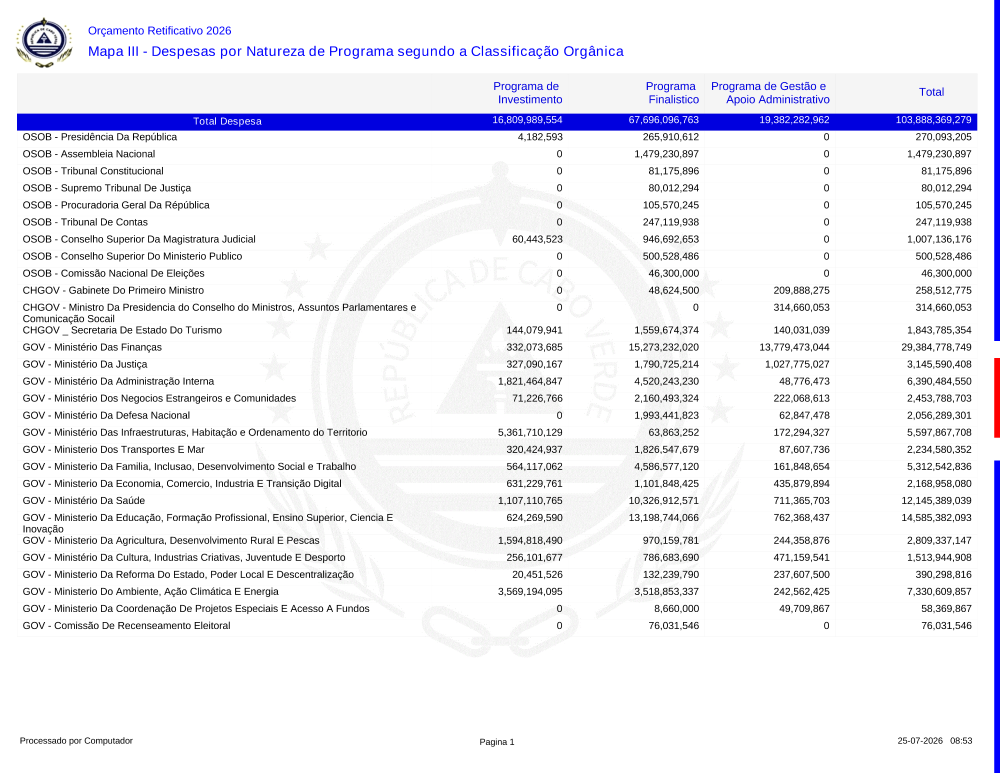Select row 'GOV - Ministerio Dos Transportes E Mar'
The image size is (1000, 773).
[x=497, y=450]
